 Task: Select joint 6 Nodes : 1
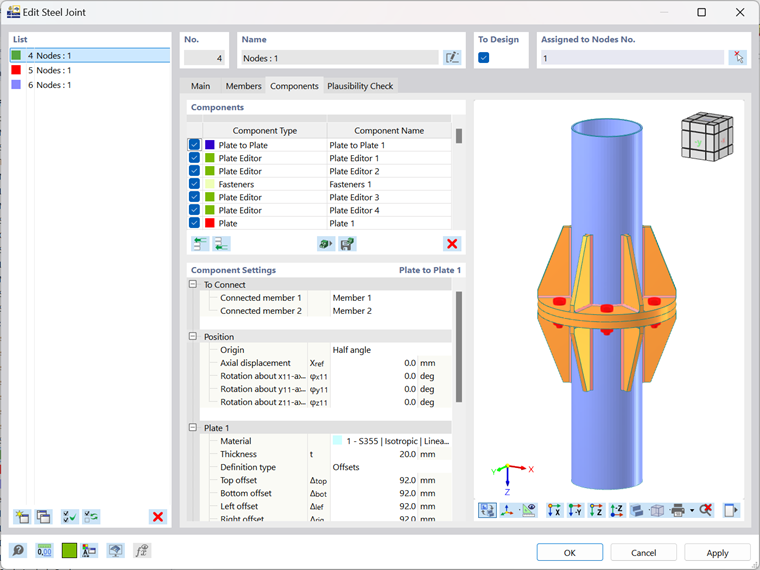tap(90, 85)
